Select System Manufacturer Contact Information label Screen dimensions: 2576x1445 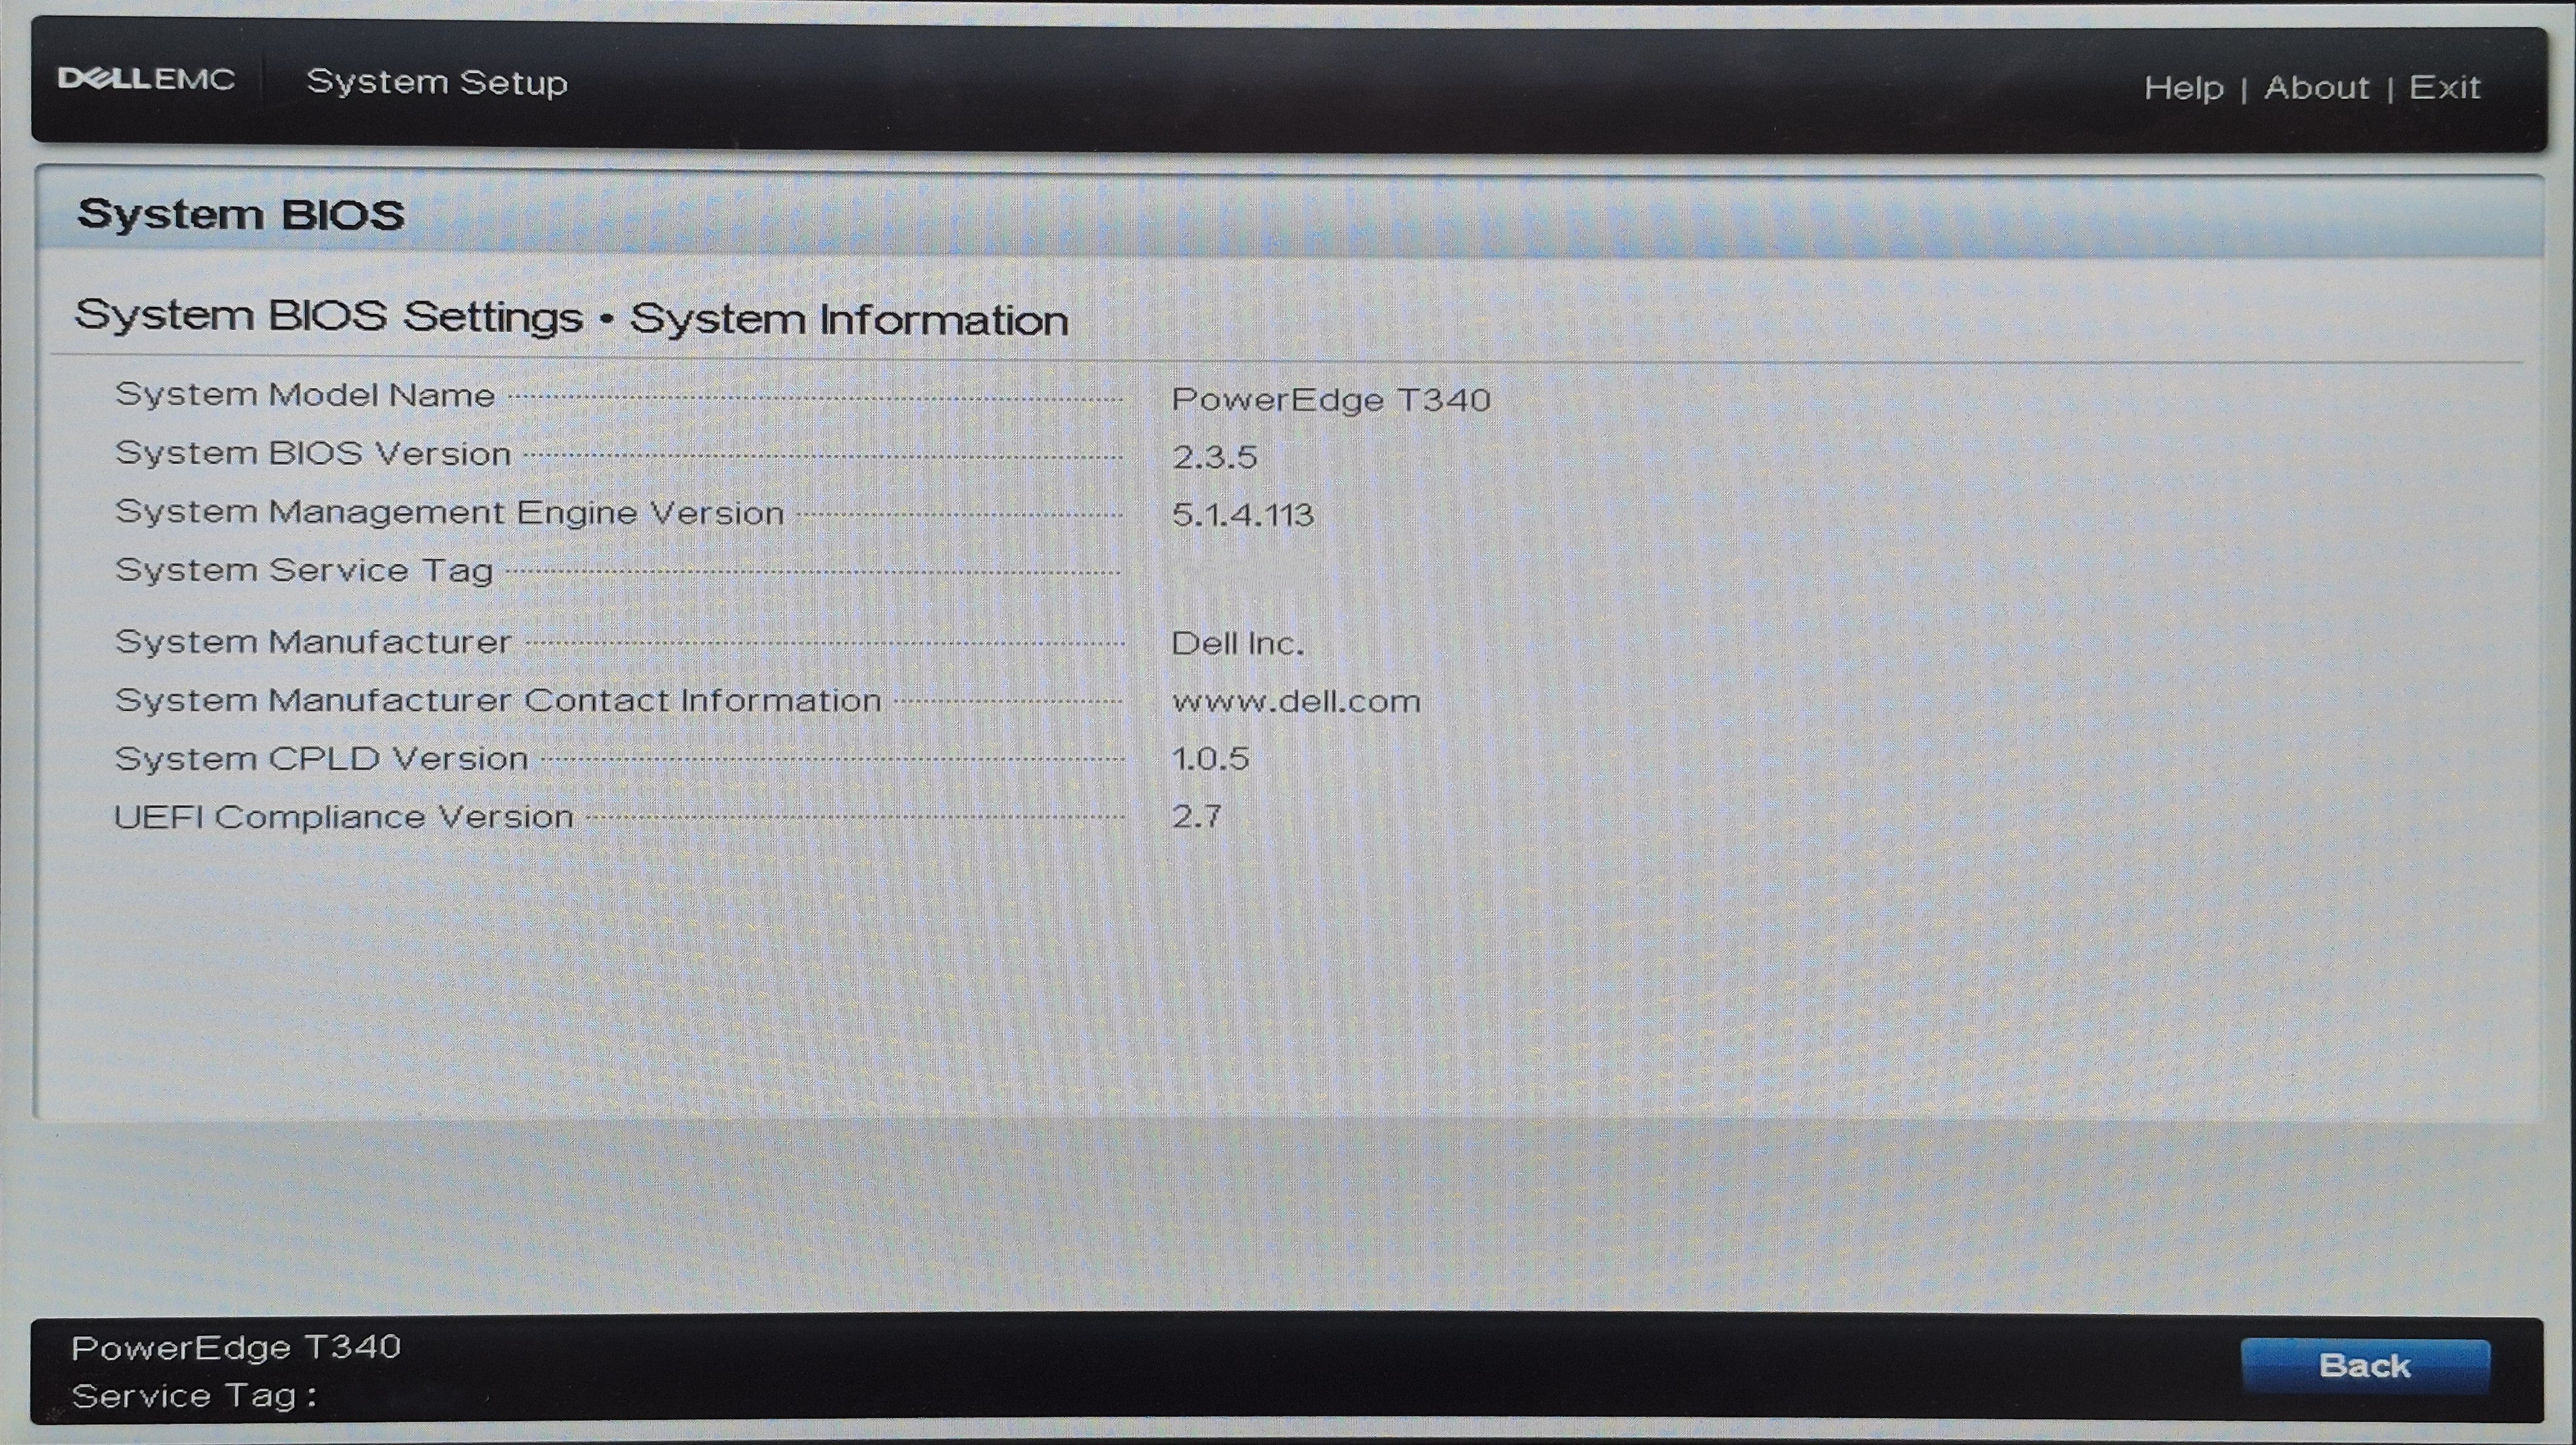click(x=498, y=700)
